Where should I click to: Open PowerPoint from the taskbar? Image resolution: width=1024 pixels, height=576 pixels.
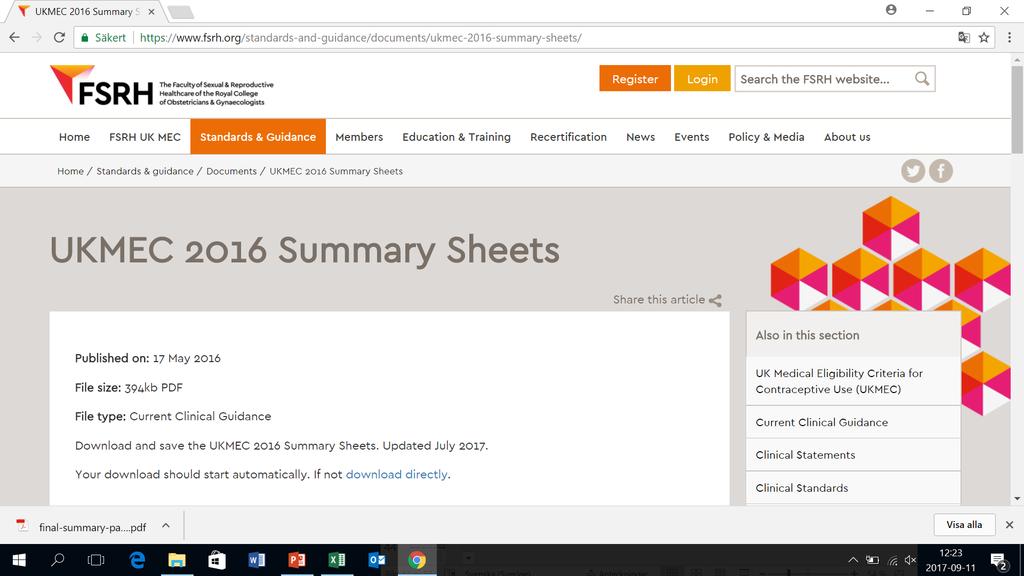[296, 560]
